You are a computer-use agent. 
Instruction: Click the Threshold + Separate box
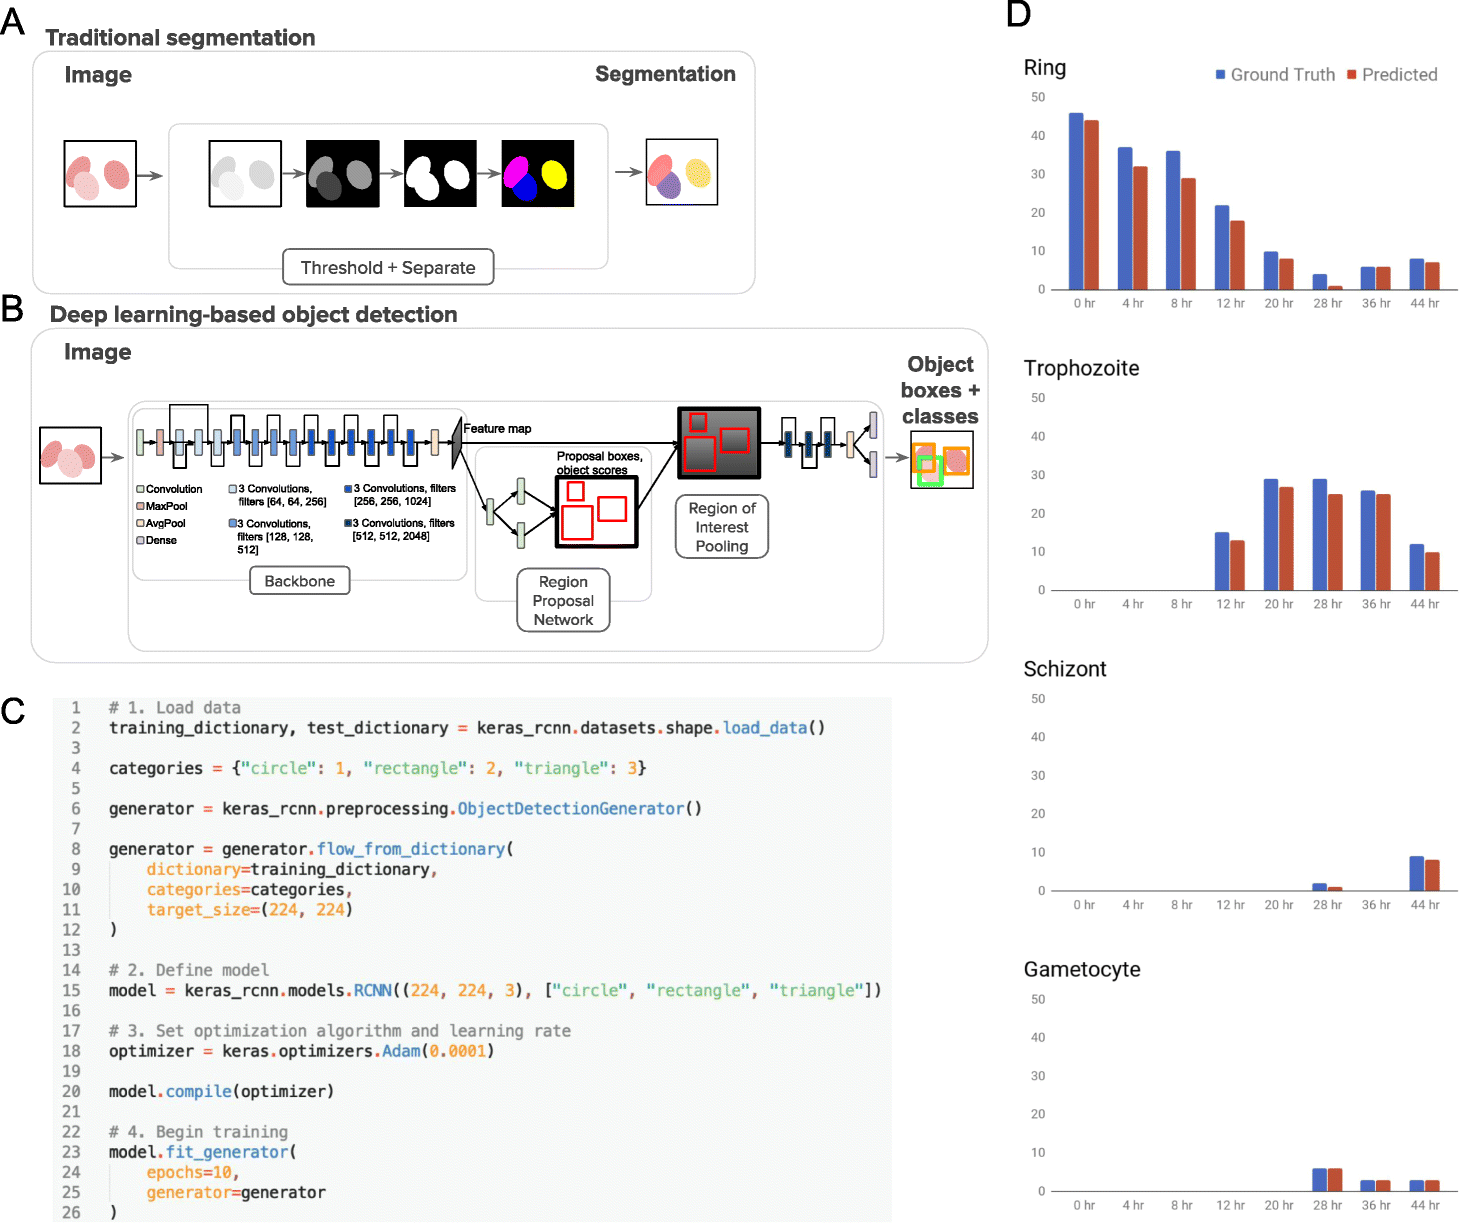pos(388,267)
